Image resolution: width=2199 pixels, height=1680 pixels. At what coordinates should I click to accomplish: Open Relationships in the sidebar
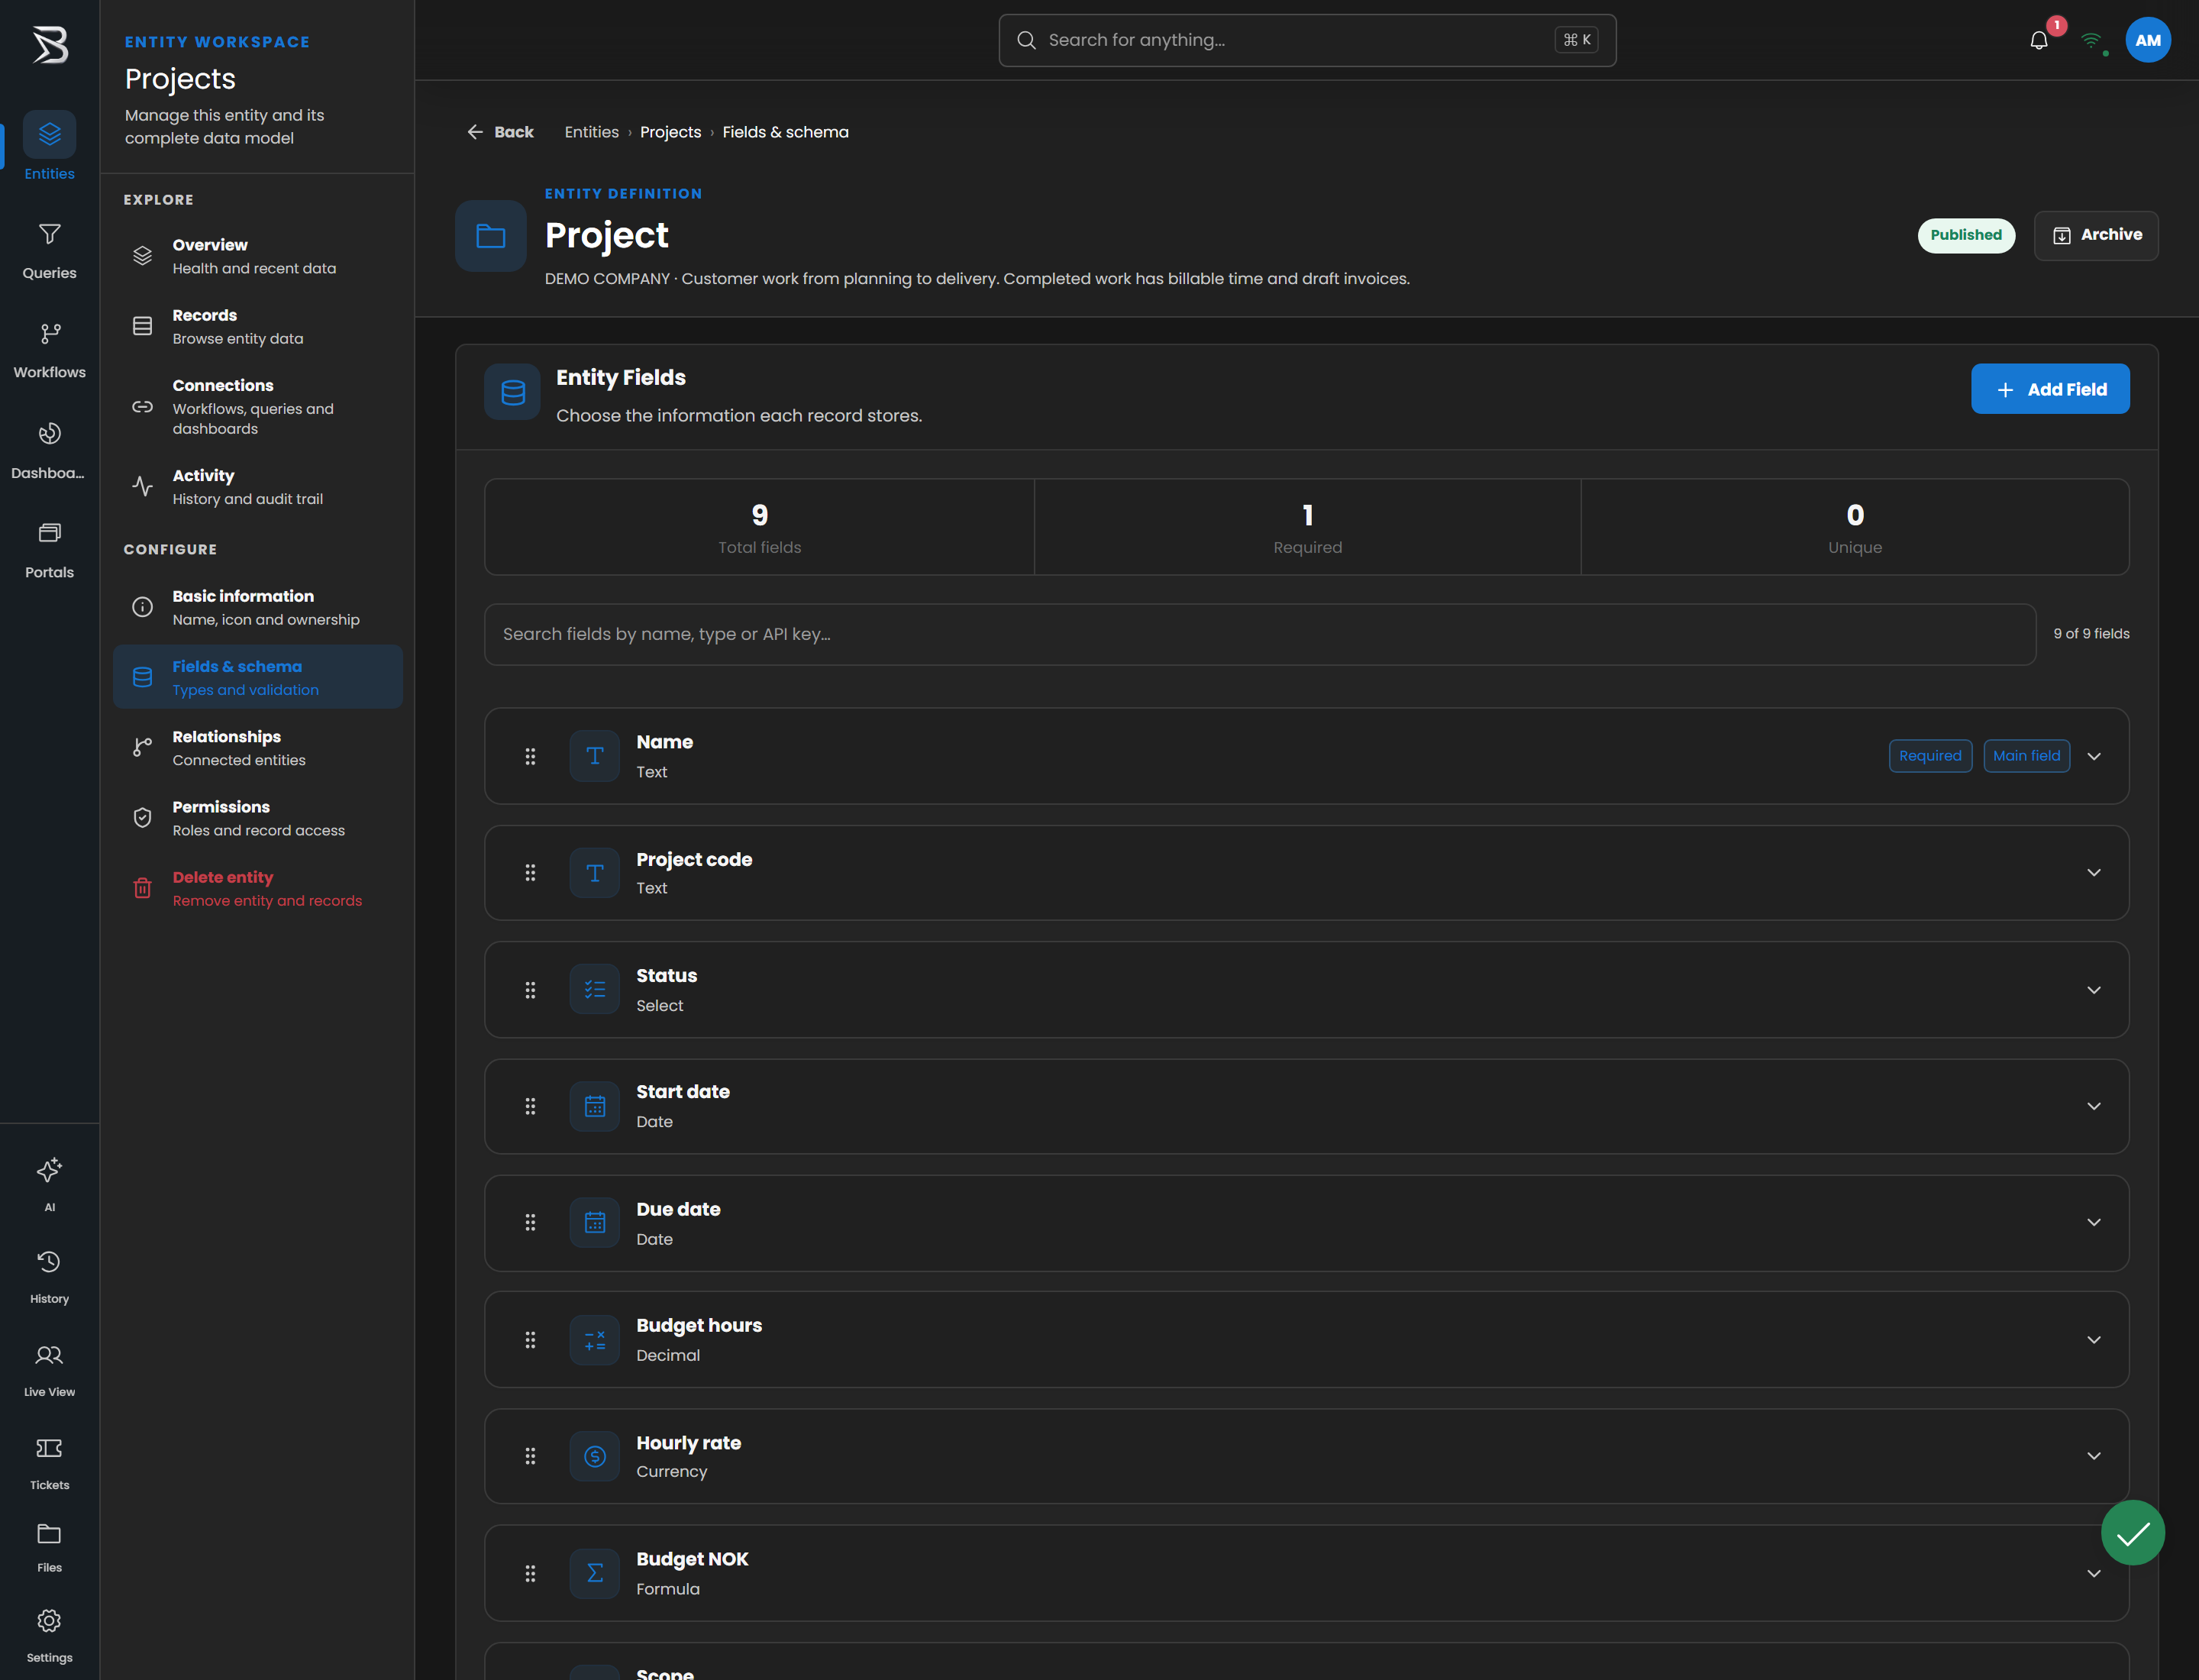coord(258,747)
